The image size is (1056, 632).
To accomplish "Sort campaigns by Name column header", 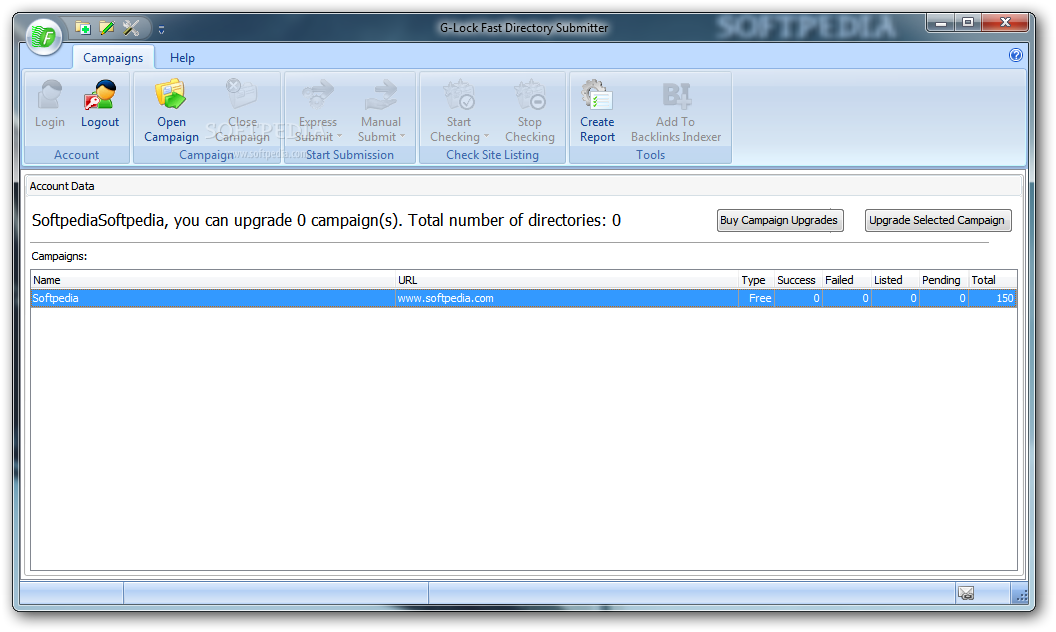I will pos(213,280).
